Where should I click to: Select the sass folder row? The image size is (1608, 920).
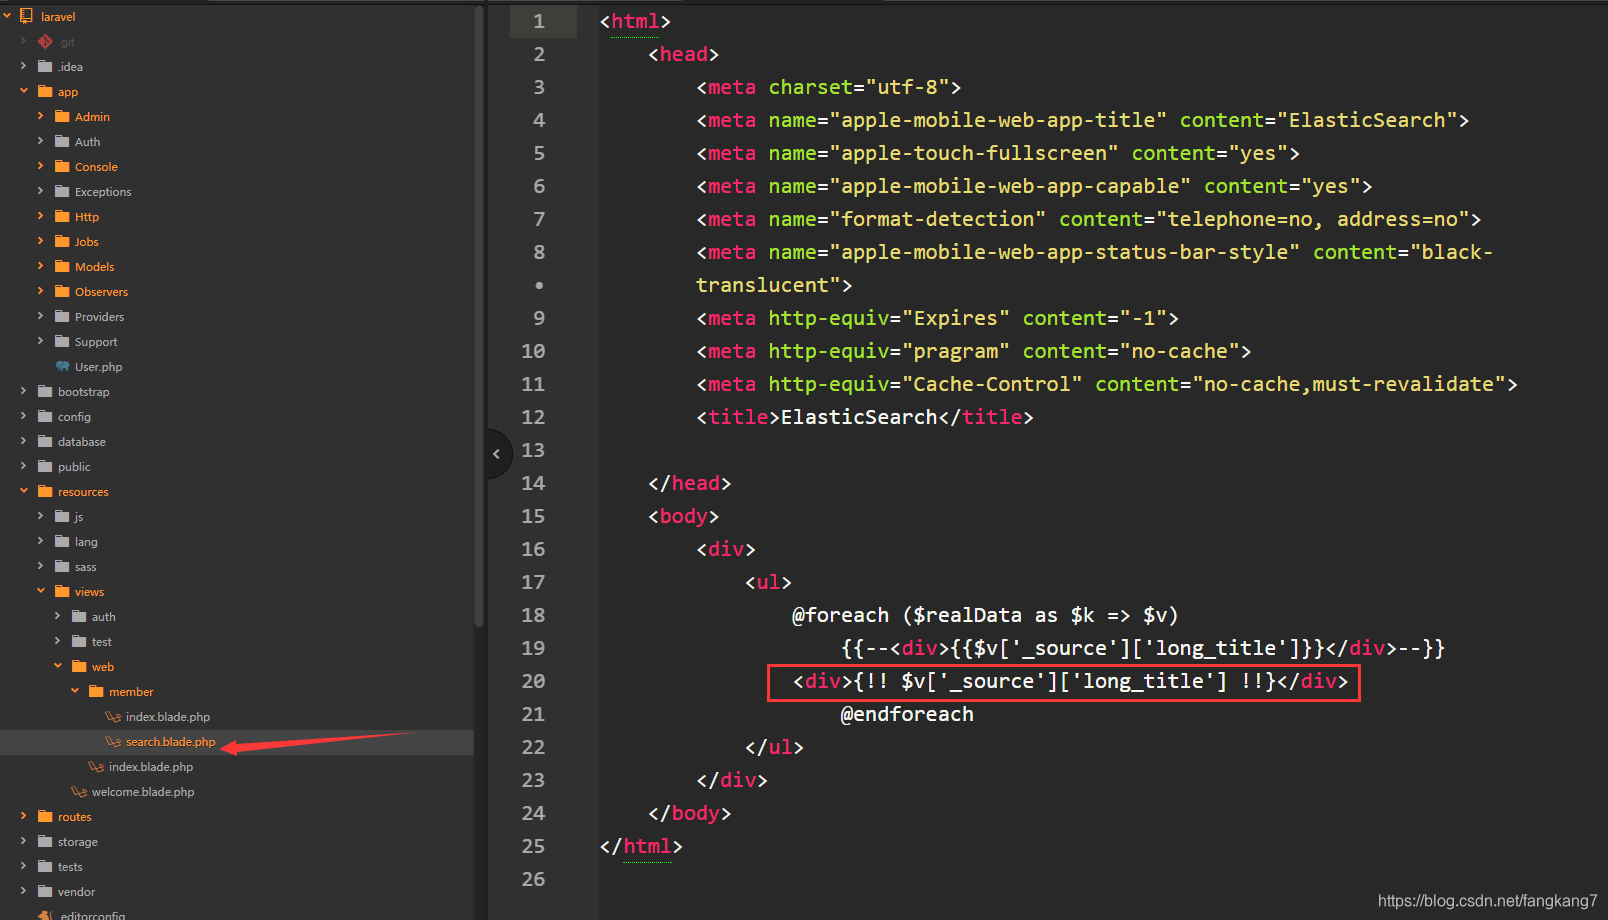236,567
